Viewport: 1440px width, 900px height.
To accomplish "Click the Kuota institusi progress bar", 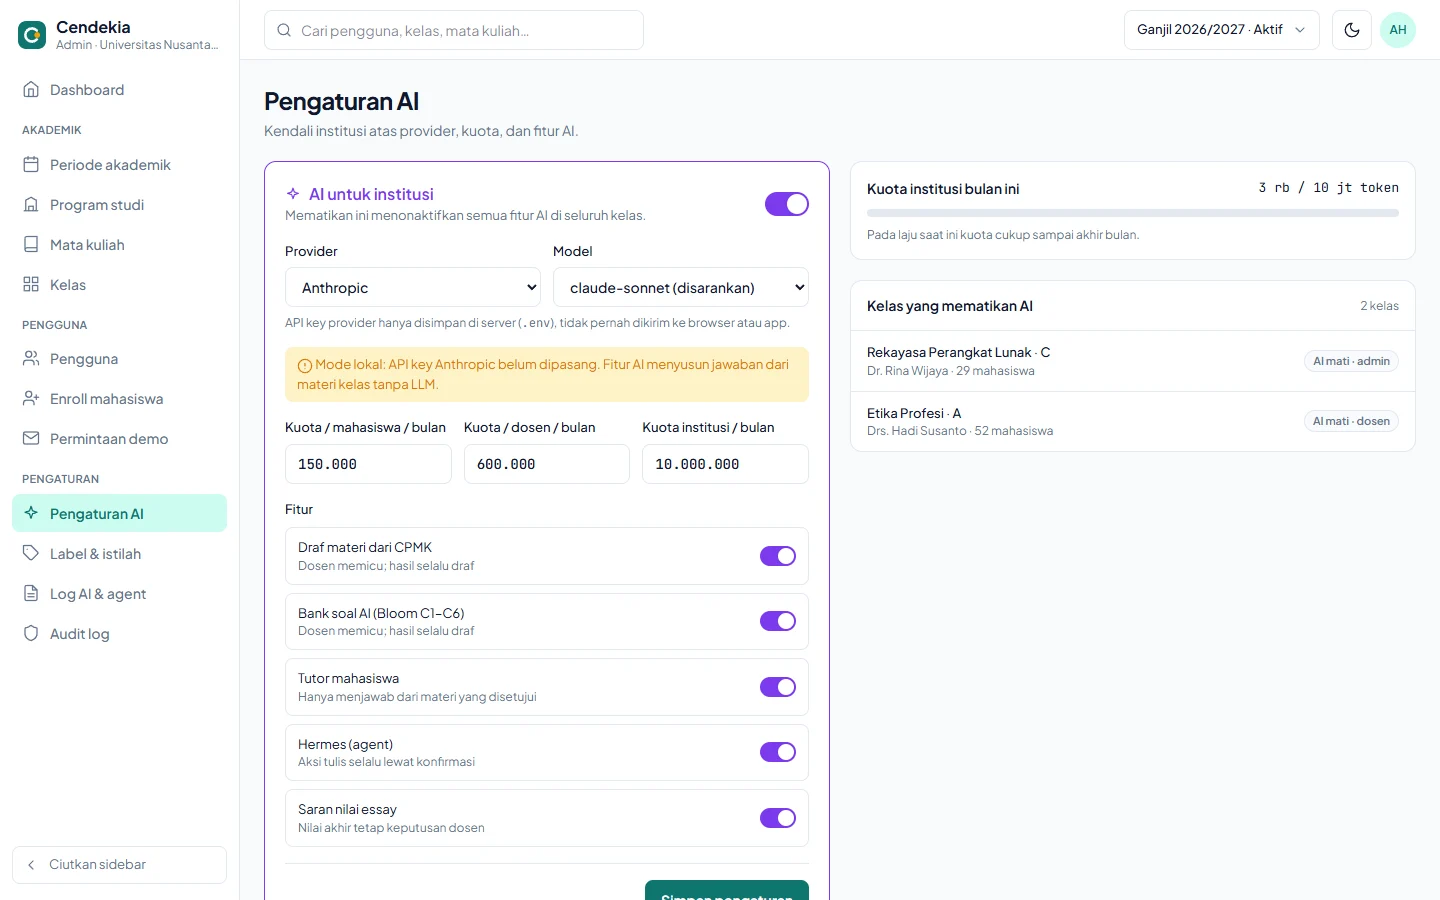I will pyautogui.click(x=1133, y=213).
